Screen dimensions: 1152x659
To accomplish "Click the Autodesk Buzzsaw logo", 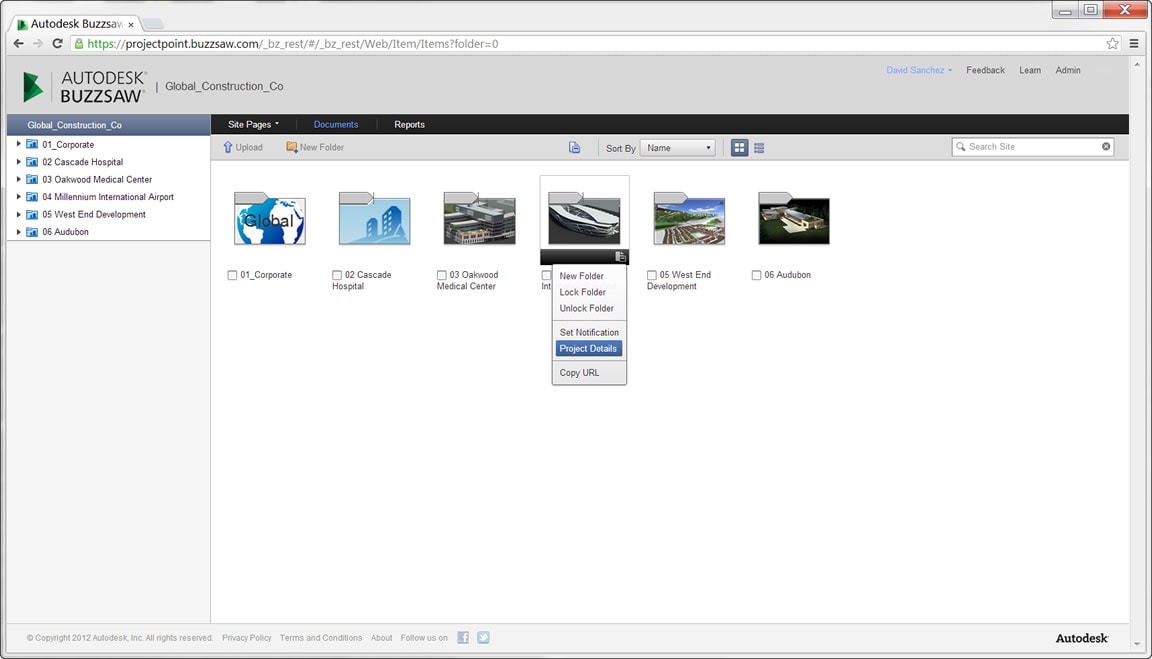I will (82, 87).
